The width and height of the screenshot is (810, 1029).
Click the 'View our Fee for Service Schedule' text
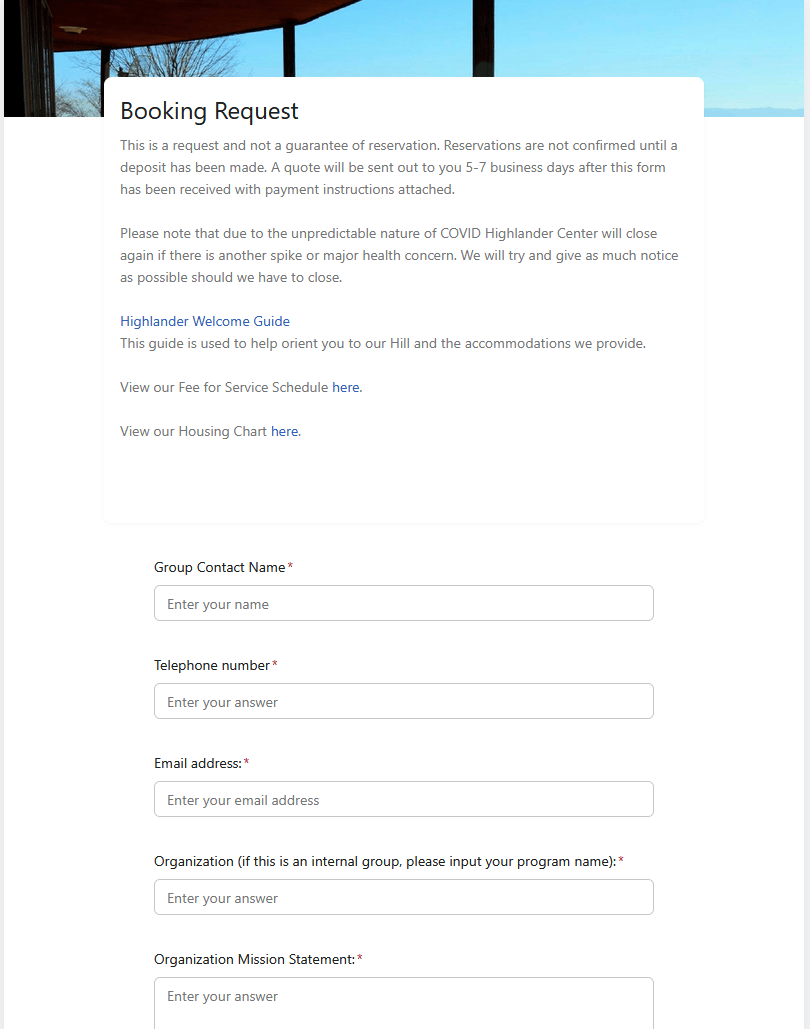click(x=224, y=387)
